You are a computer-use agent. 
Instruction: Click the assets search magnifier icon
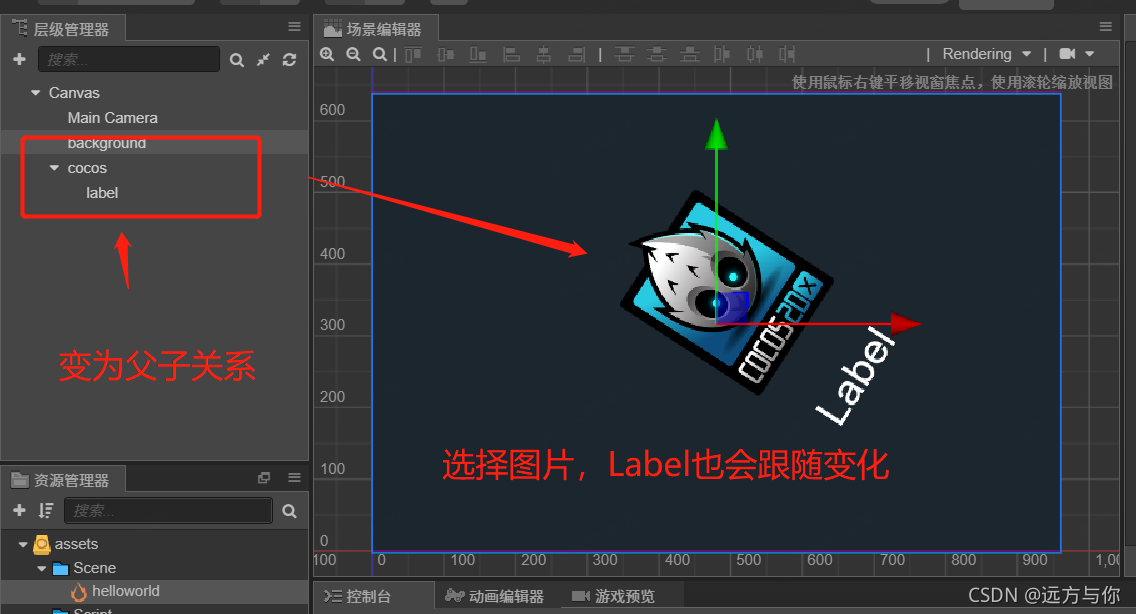click(289, 511)
